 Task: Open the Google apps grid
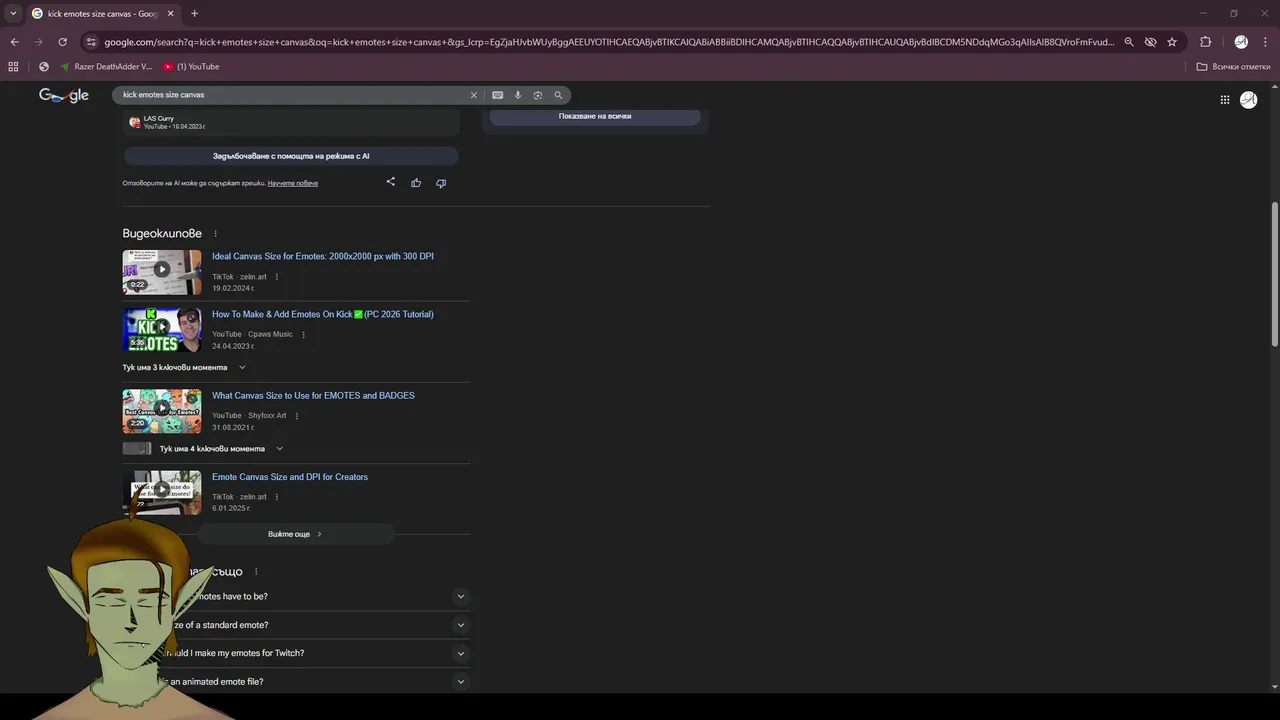[1224, 100]
